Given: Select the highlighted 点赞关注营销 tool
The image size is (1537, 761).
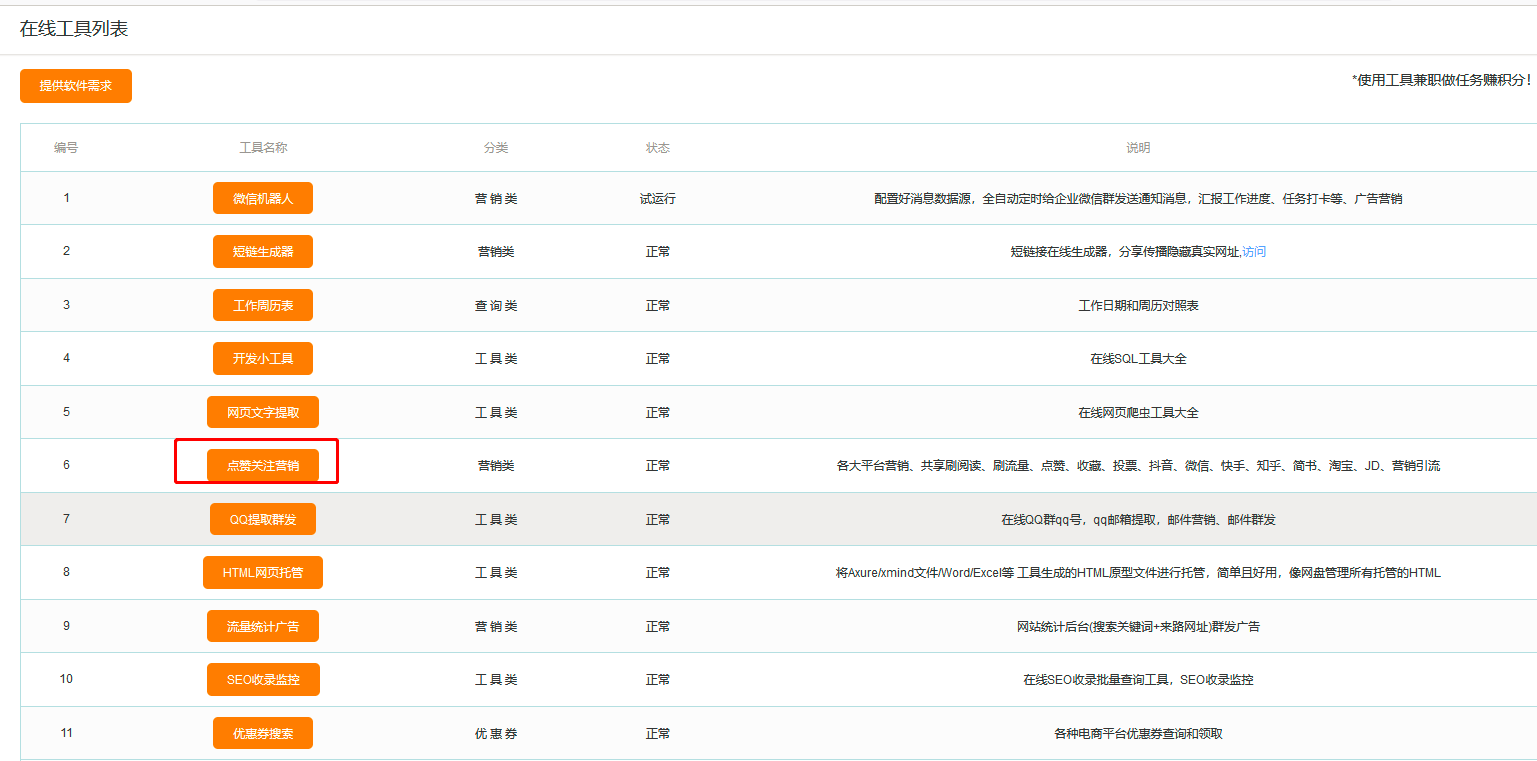Looking at the screenshot, I should [x=262, y=464].
